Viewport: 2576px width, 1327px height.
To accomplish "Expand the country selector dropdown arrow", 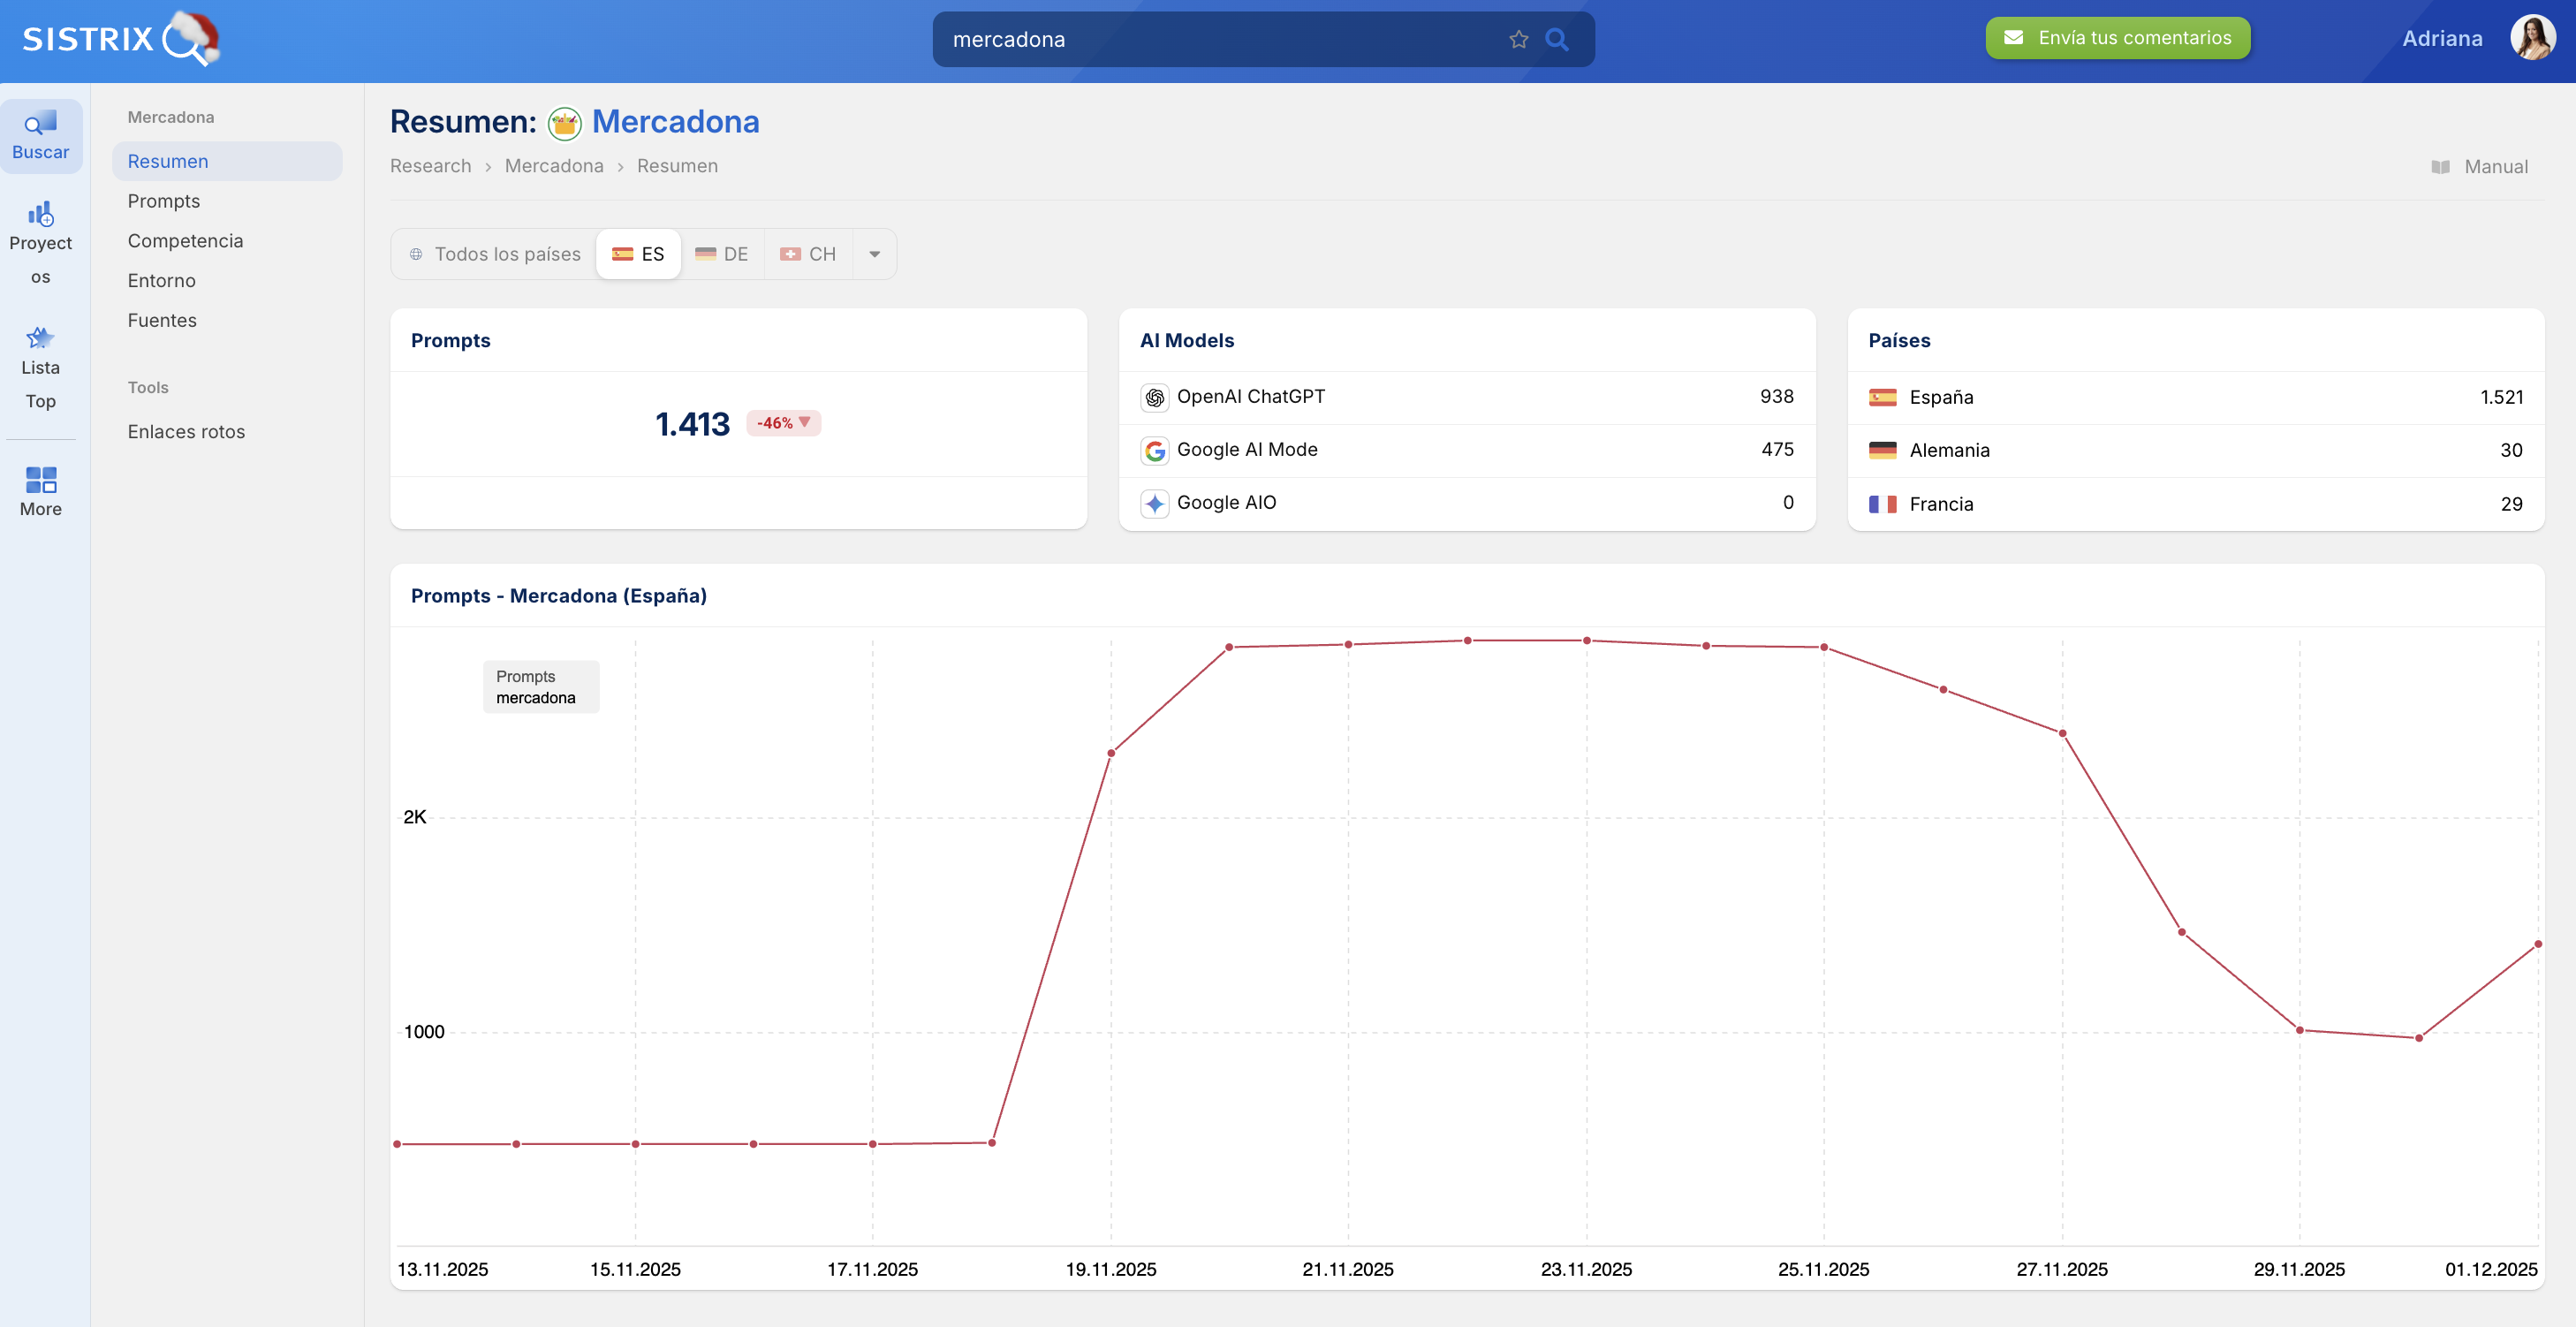I will 874,254.
